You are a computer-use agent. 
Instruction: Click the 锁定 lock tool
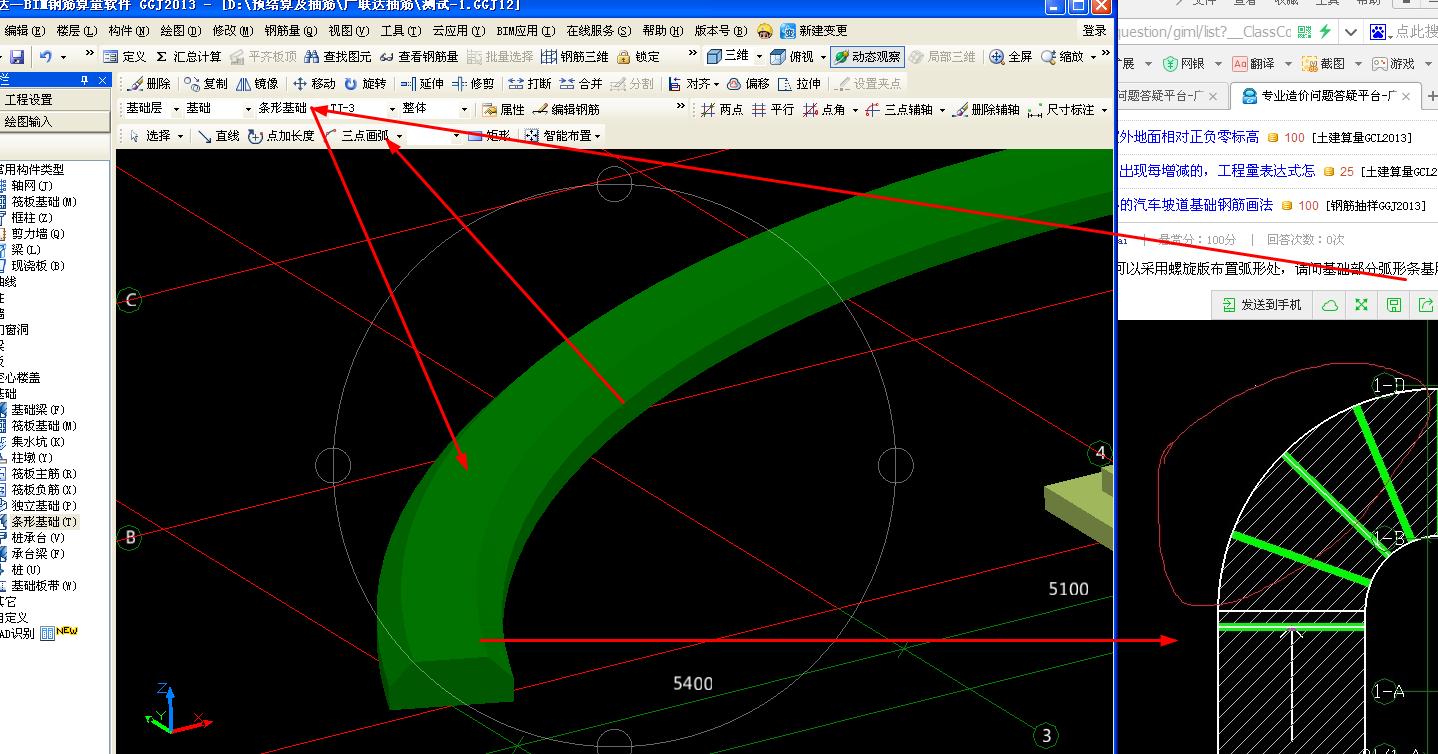(638, 57)
